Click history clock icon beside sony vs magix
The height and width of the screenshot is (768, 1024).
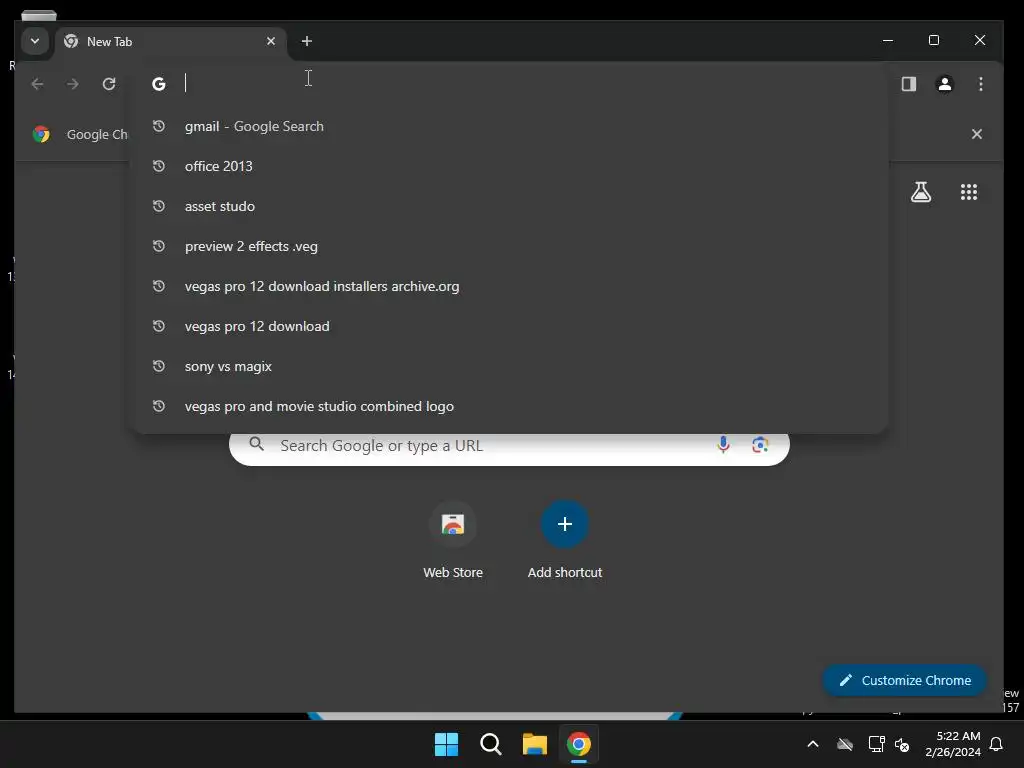pyautogui.click(x=159, y=366)
